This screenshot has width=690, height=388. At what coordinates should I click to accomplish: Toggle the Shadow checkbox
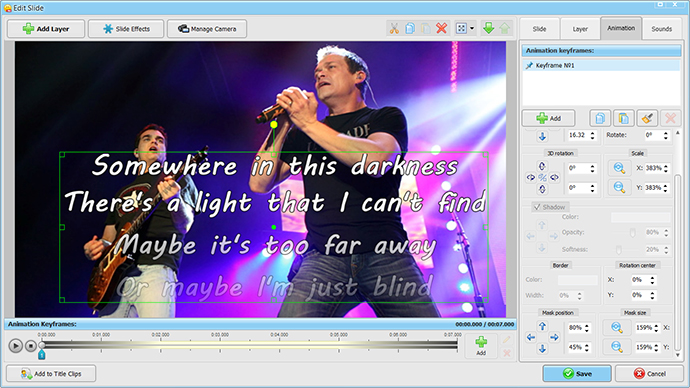[537, 207]
